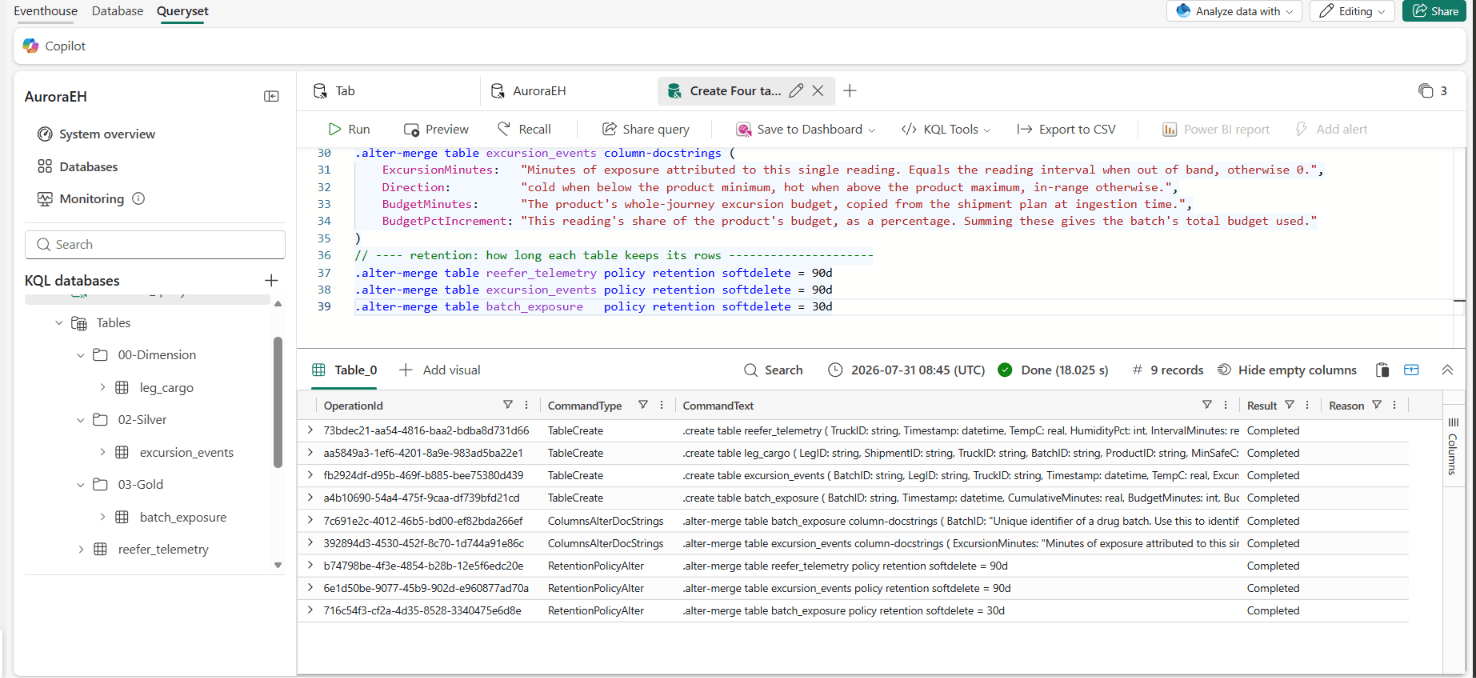Expand the leg_cargo table
Viewport: 1476px width, 678px height.
point(103,387)
